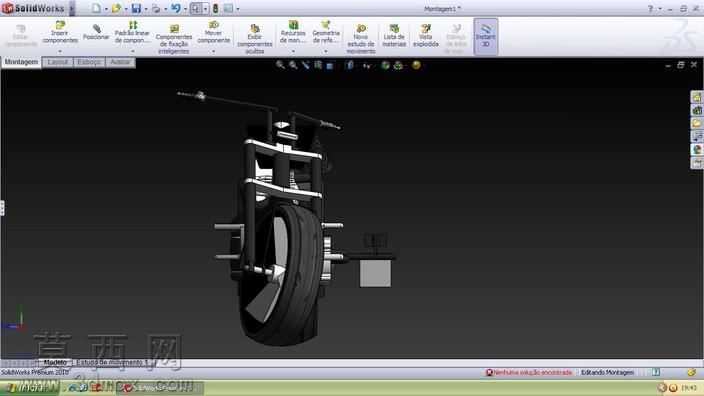Open File Explorer folder icon in task pane
This screenshot has height=396, width=704.
coord(697,123)
